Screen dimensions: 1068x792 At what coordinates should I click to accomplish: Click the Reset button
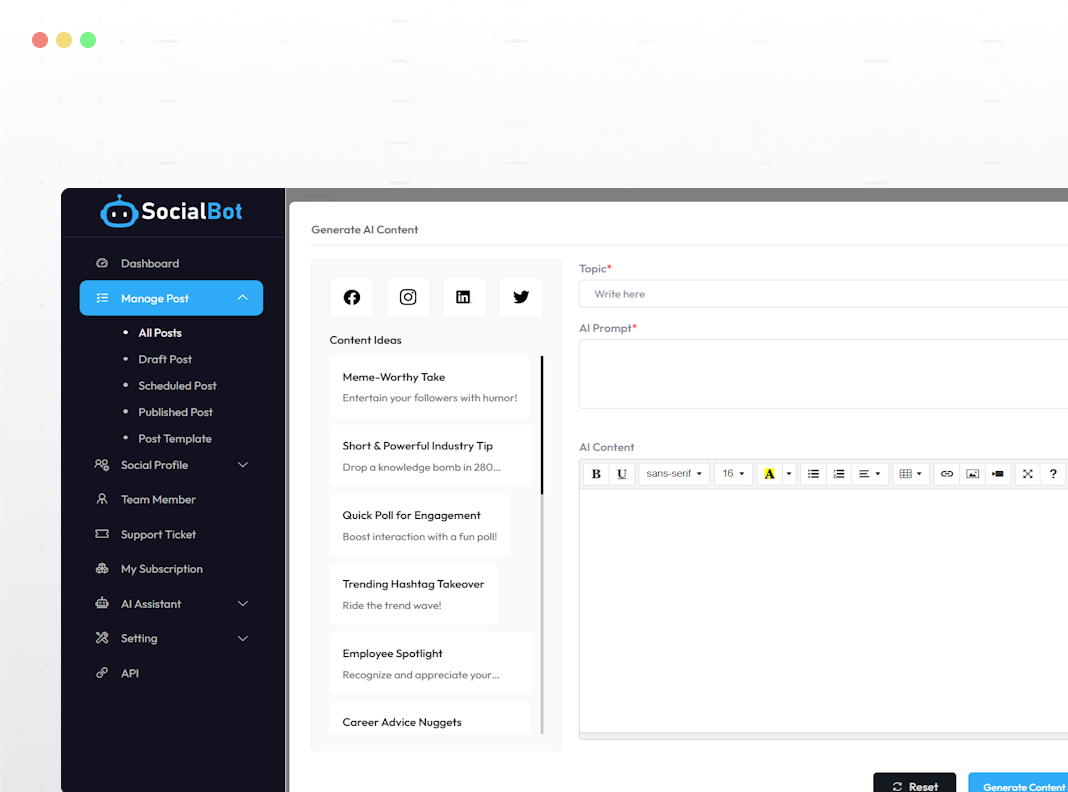pos(914,786)
